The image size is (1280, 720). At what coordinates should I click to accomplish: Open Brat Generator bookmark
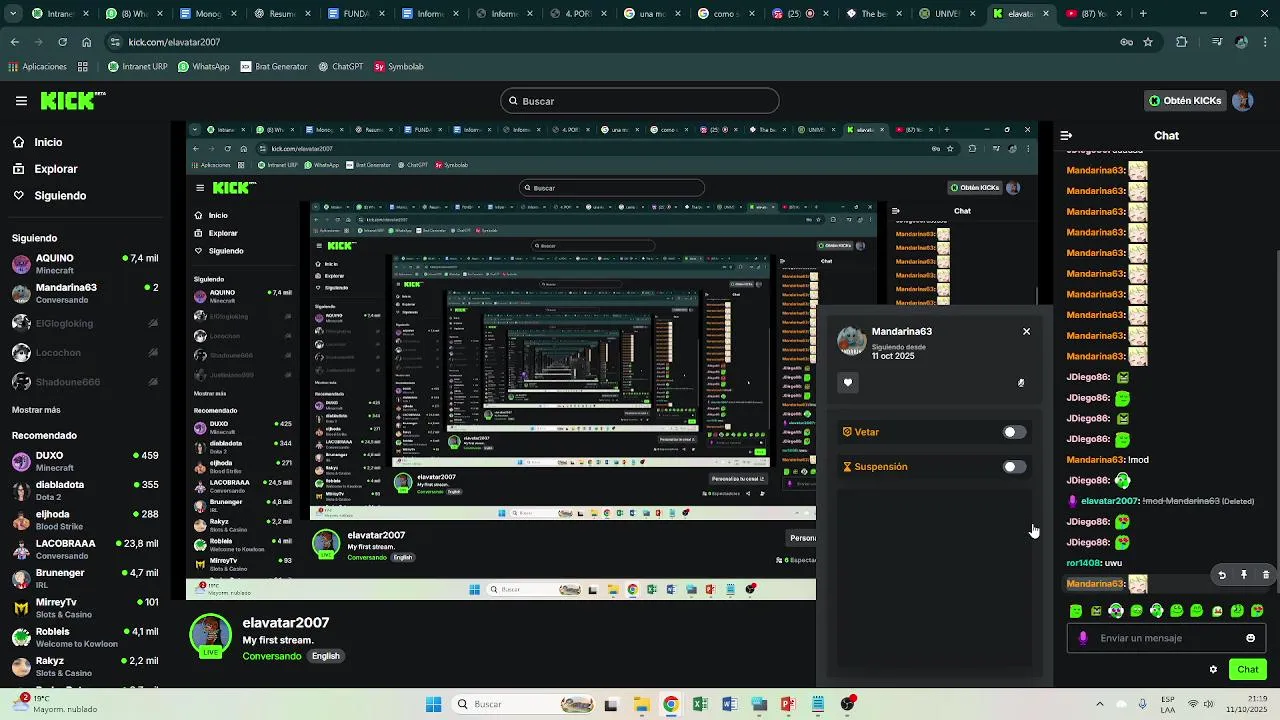[273, 67]
